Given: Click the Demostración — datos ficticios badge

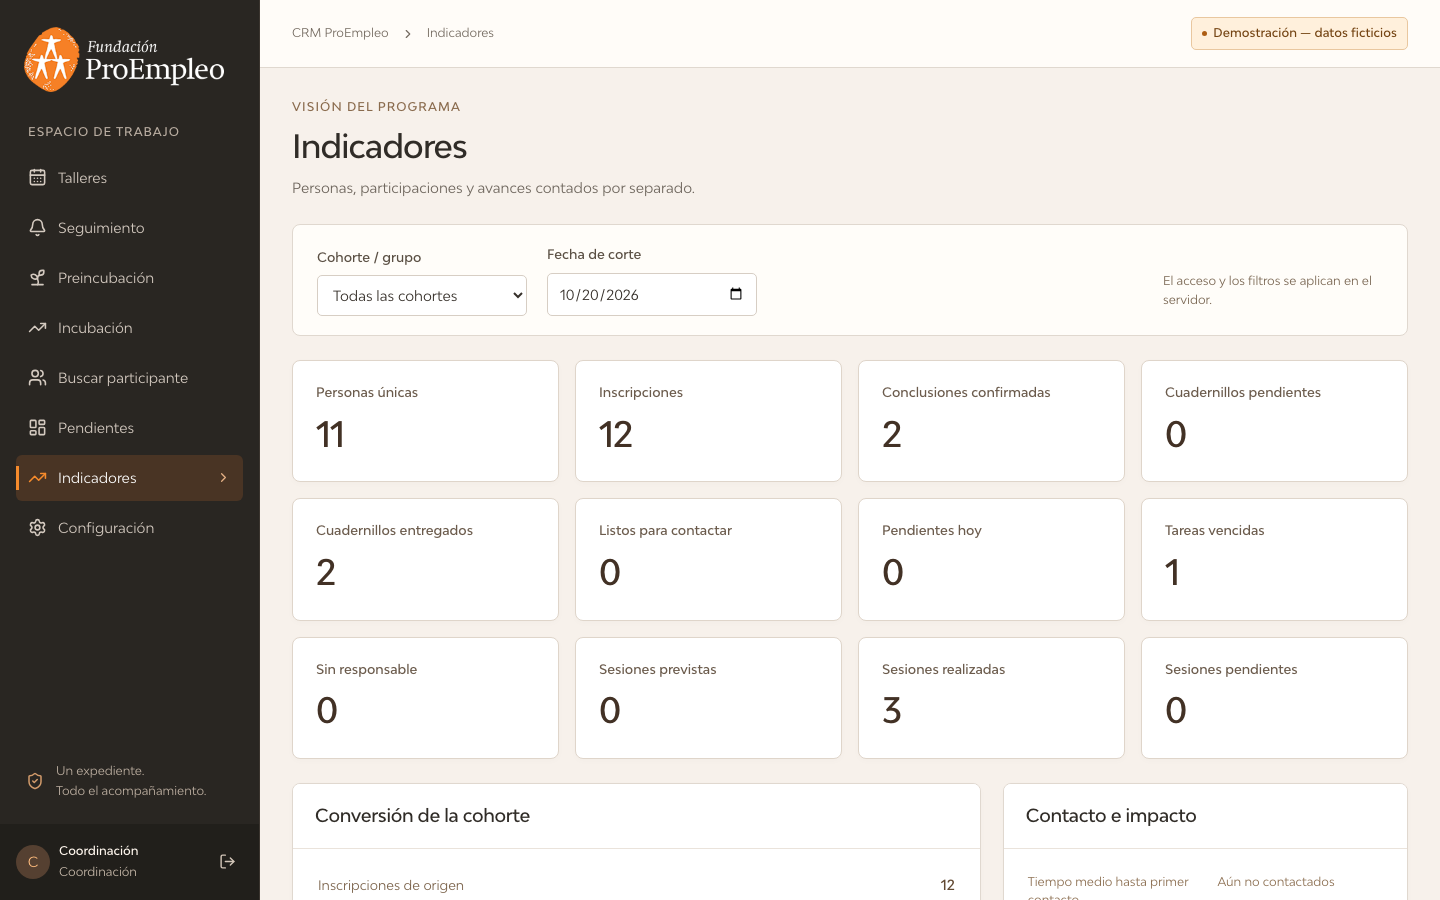Looking at the screenshot, I should click(1299, 33).
